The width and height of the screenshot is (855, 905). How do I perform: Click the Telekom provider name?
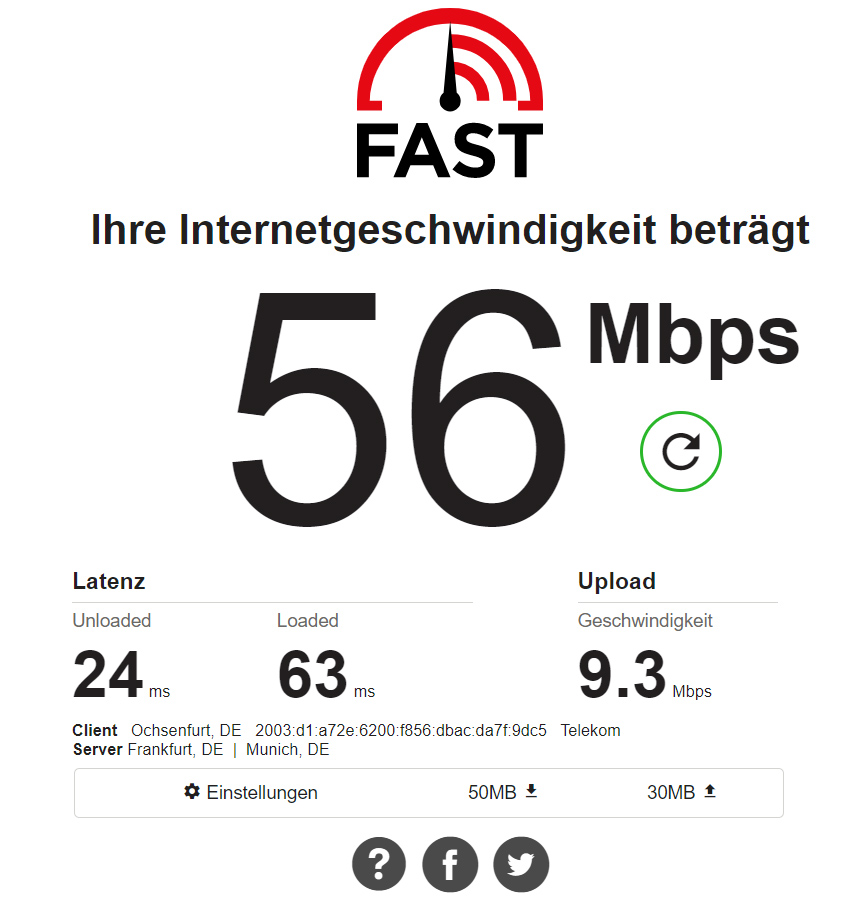pos(590,730)
